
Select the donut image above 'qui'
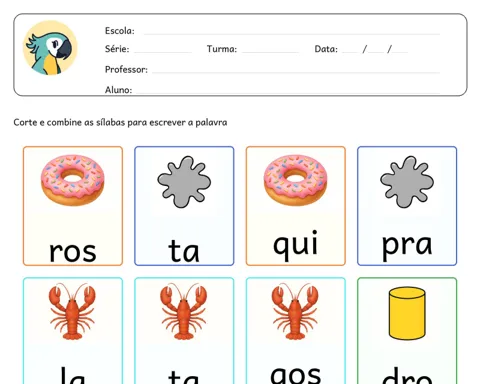295,180
